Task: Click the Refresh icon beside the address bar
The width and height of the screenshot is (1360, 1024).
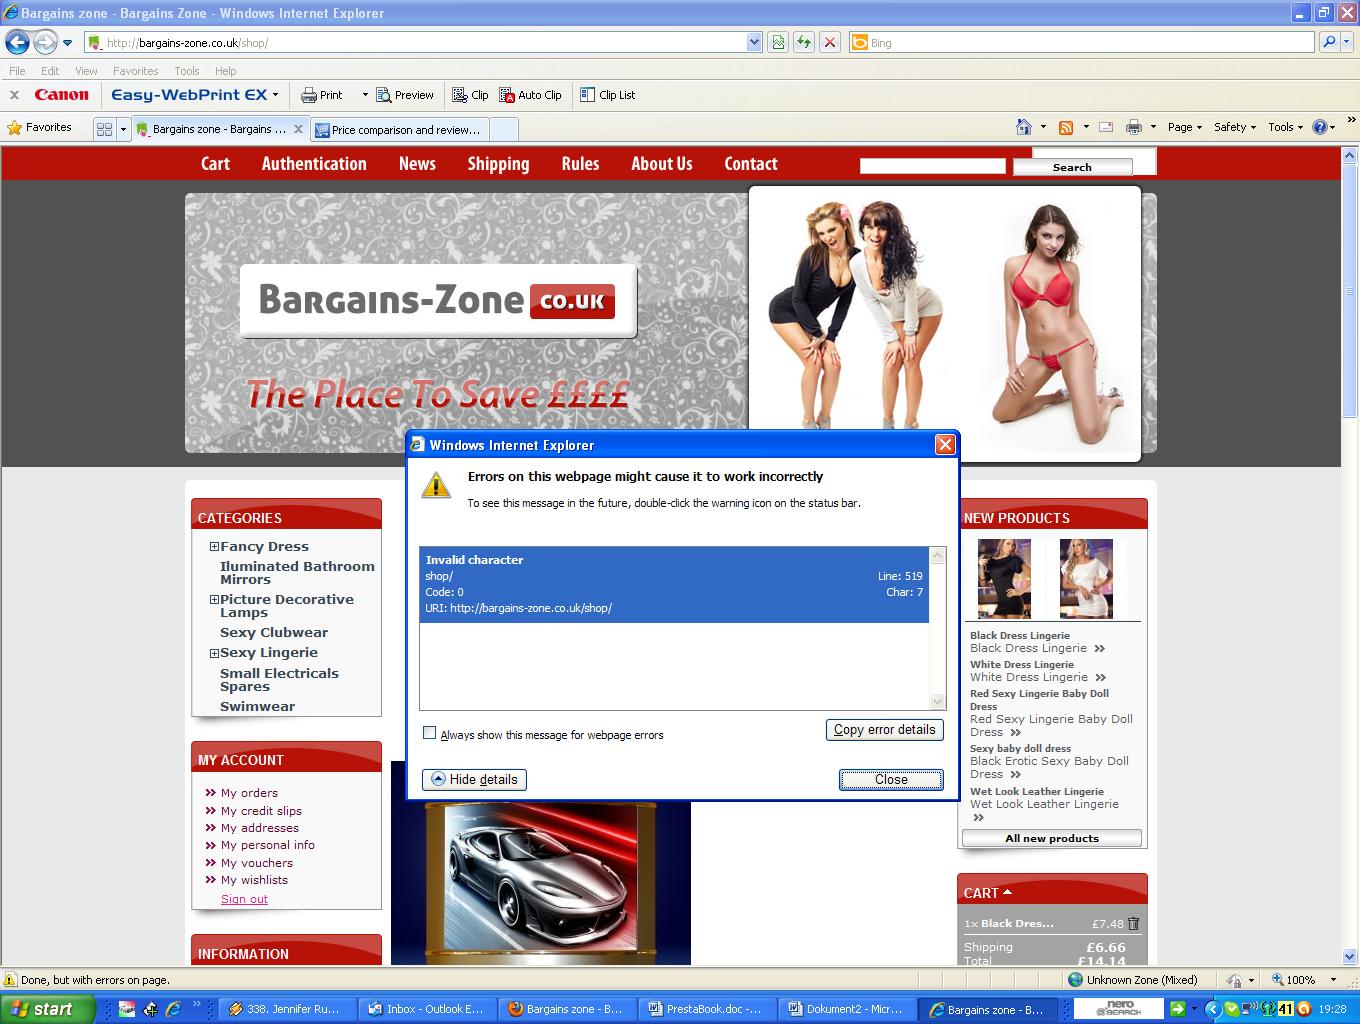Action: pyautogui.click(x=803, y=42)
